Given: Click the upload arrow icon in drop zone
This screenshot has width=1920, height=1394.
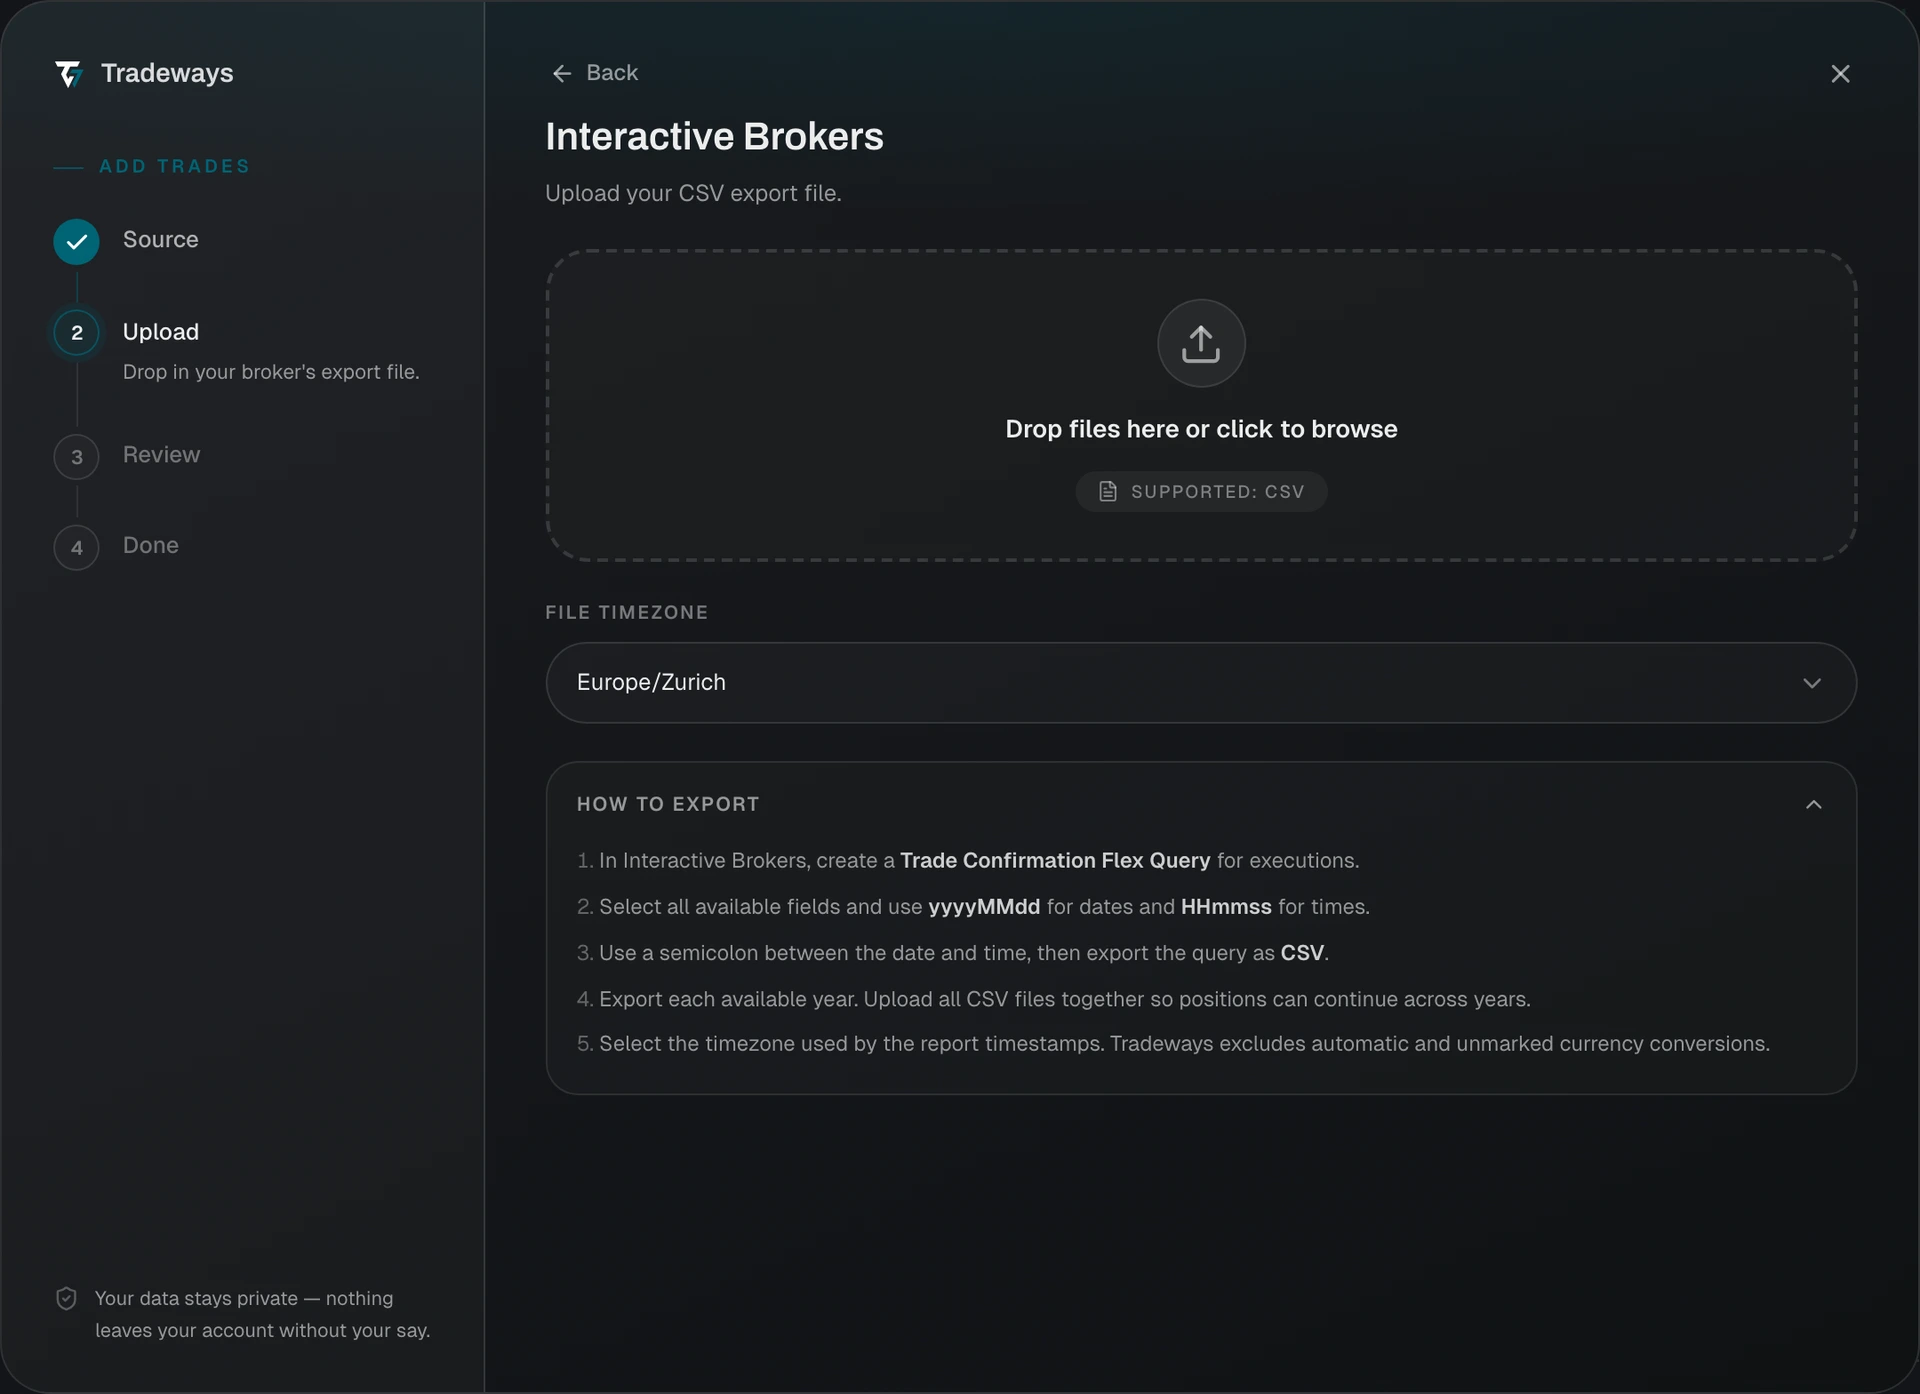Looking at the screenshot, I should pyautogui.click(x=1201, y=343).
